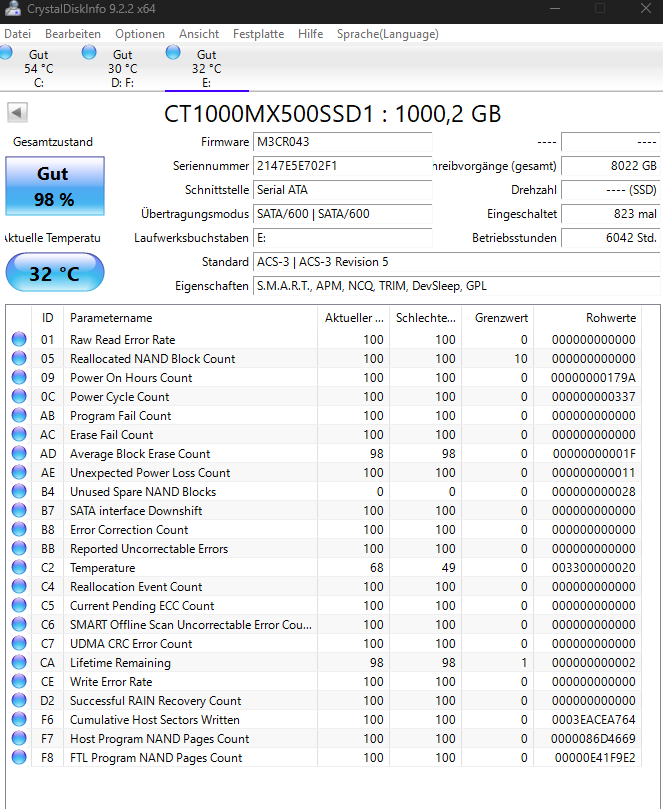Click the CT1000MX500SSD1 : 1000,2 GB title

pyautogui.click(x=332, y=114)
